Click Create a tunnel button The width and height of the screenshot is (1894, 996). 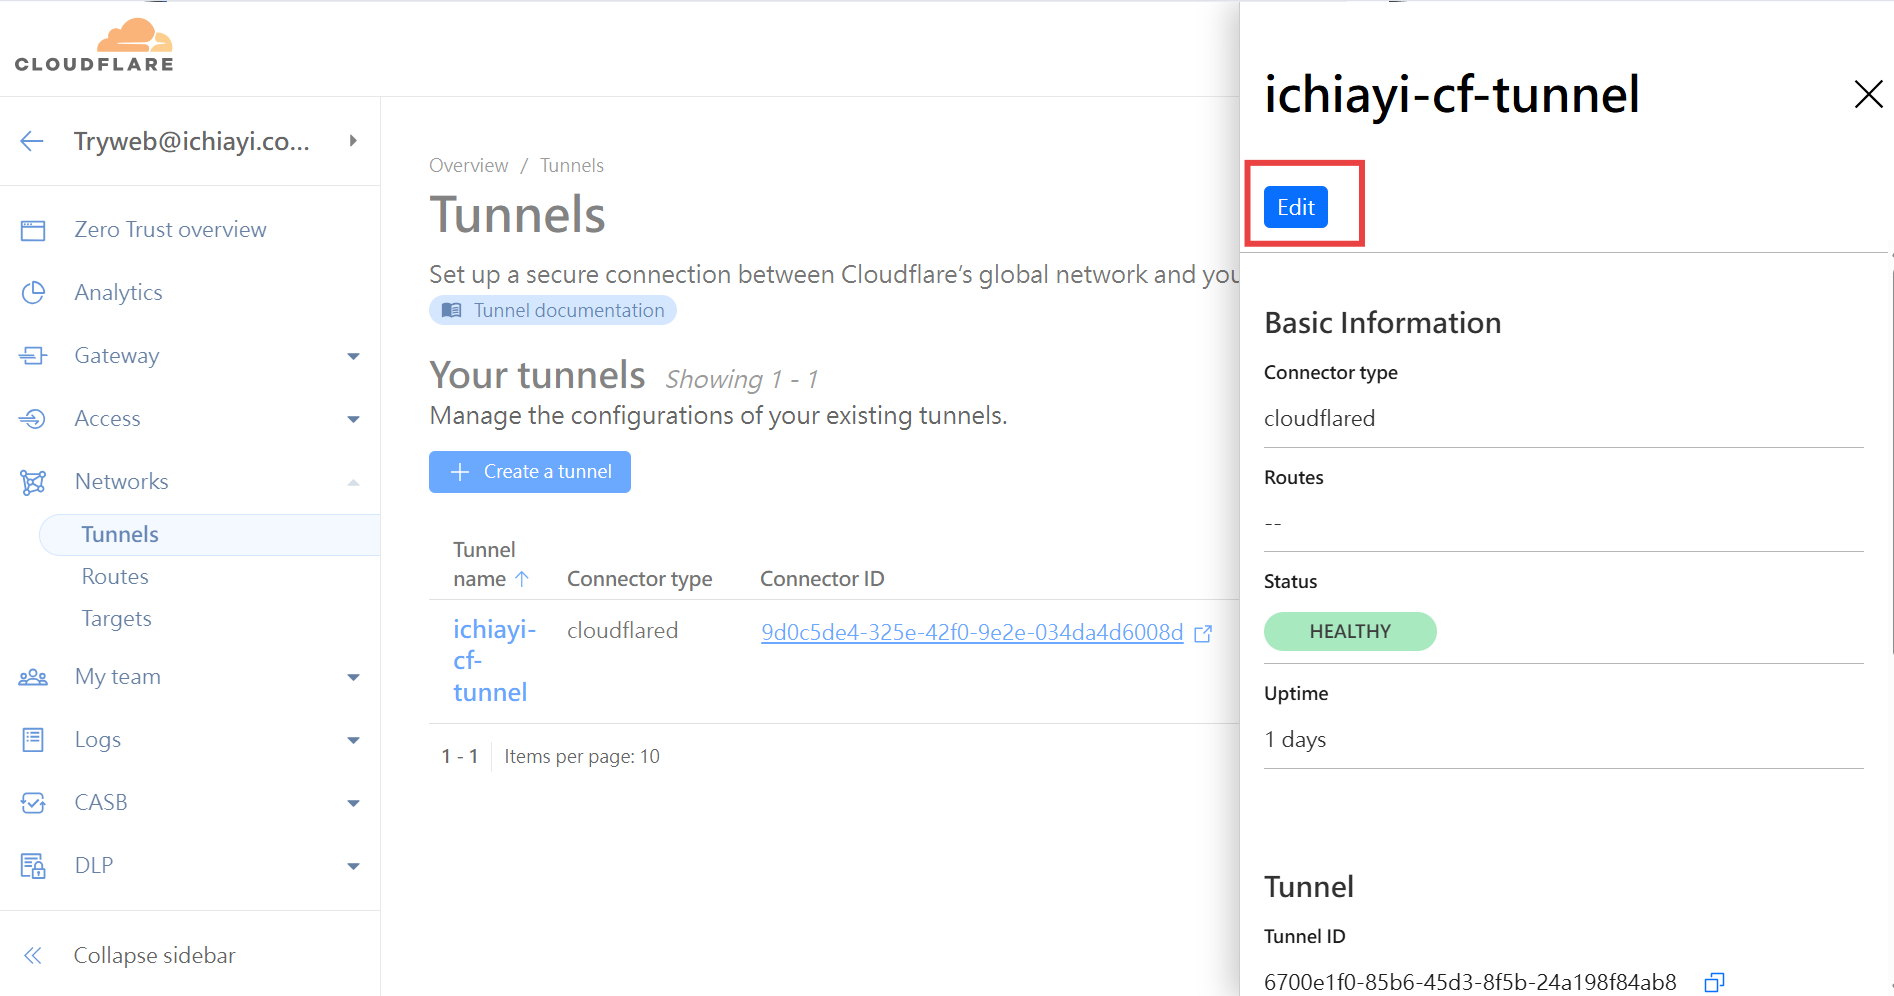point(530,472)
